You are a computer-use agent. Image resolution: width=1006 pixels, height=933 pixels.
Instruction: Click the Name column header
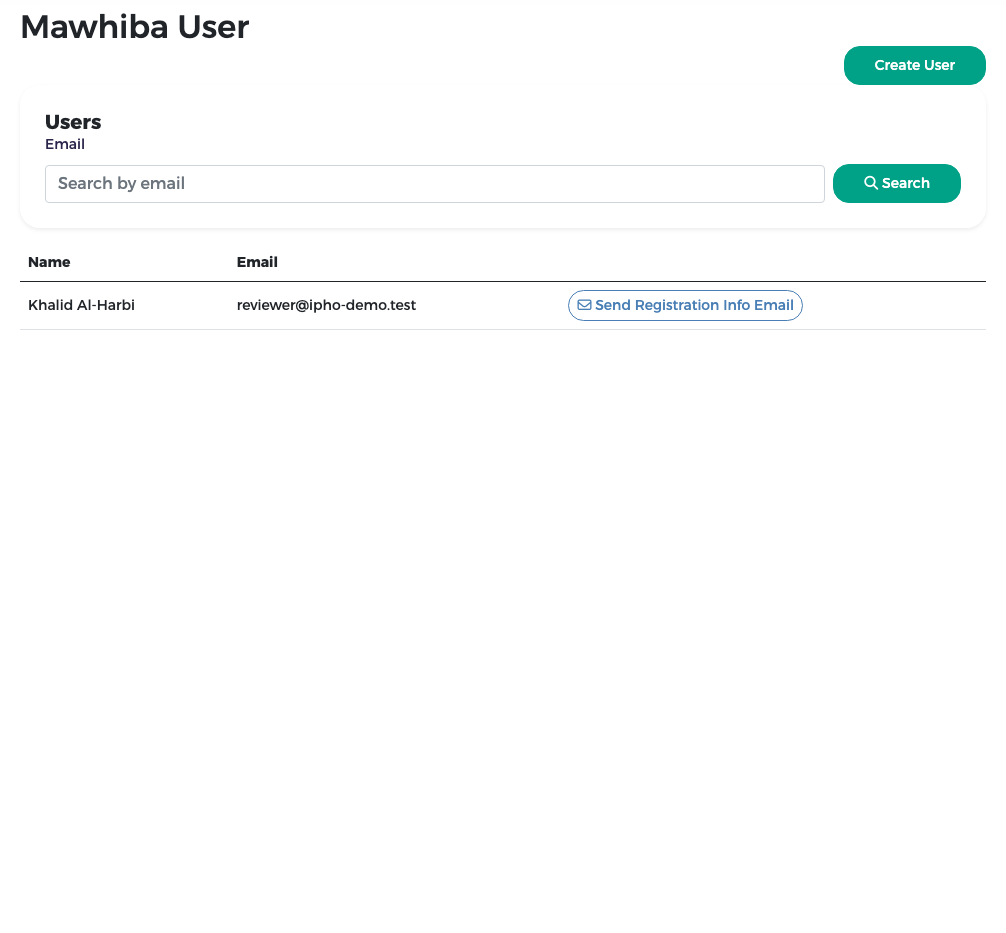point(49,262)
